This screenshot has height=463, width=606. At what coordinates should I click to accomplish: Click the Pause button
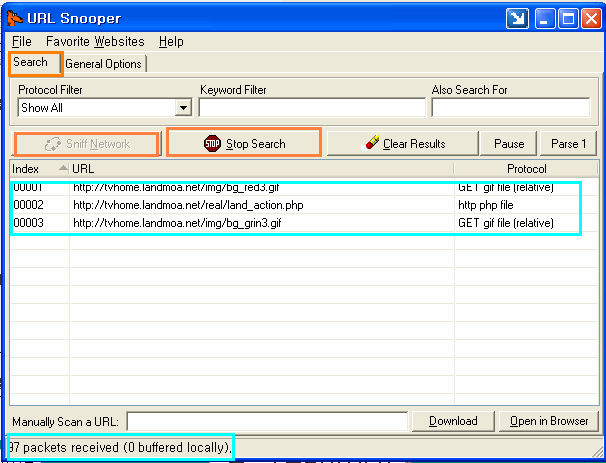coord(509,144)
